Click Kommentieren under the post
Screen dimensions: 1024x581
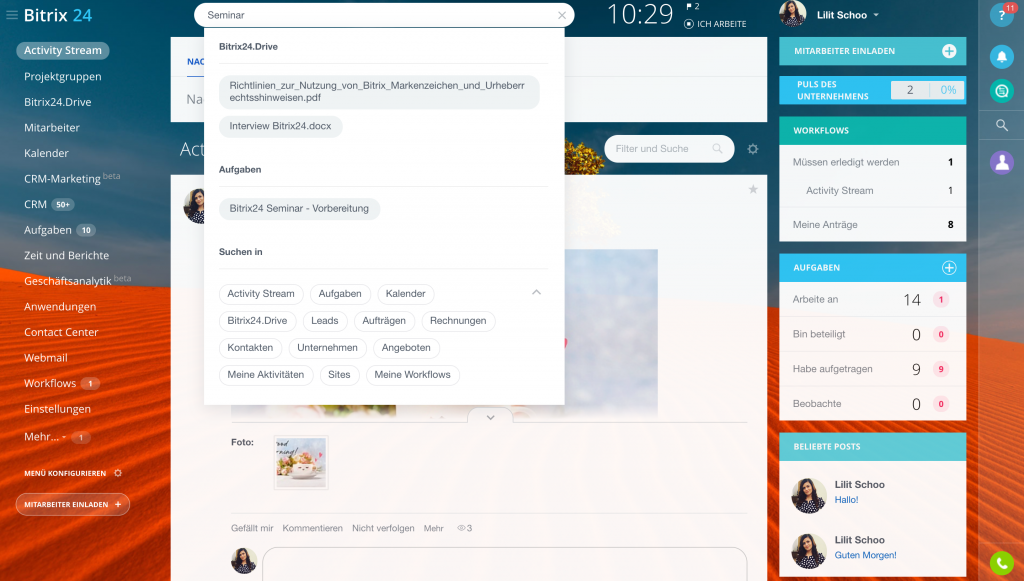[313, 528]
